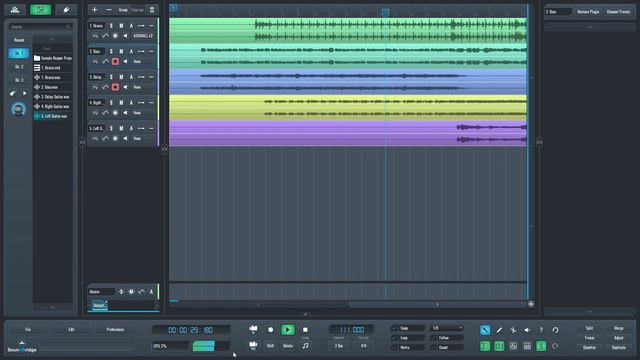640x360 pixels.
Task: Toggle the Loop checkbox
Action: (394, 338)
